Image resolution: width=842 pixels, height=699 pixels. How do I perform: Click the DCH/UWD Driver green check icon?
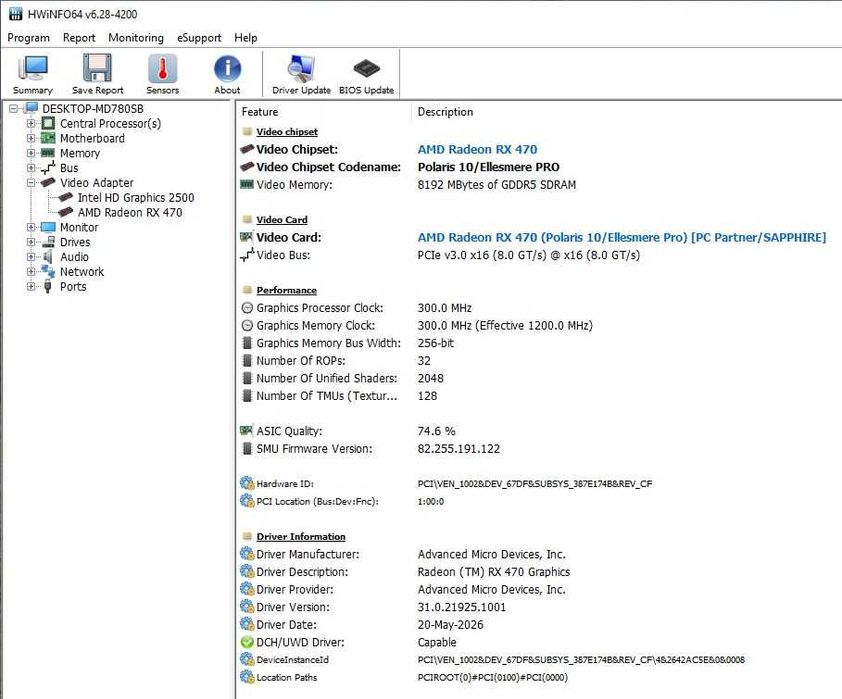click(247, 642)
